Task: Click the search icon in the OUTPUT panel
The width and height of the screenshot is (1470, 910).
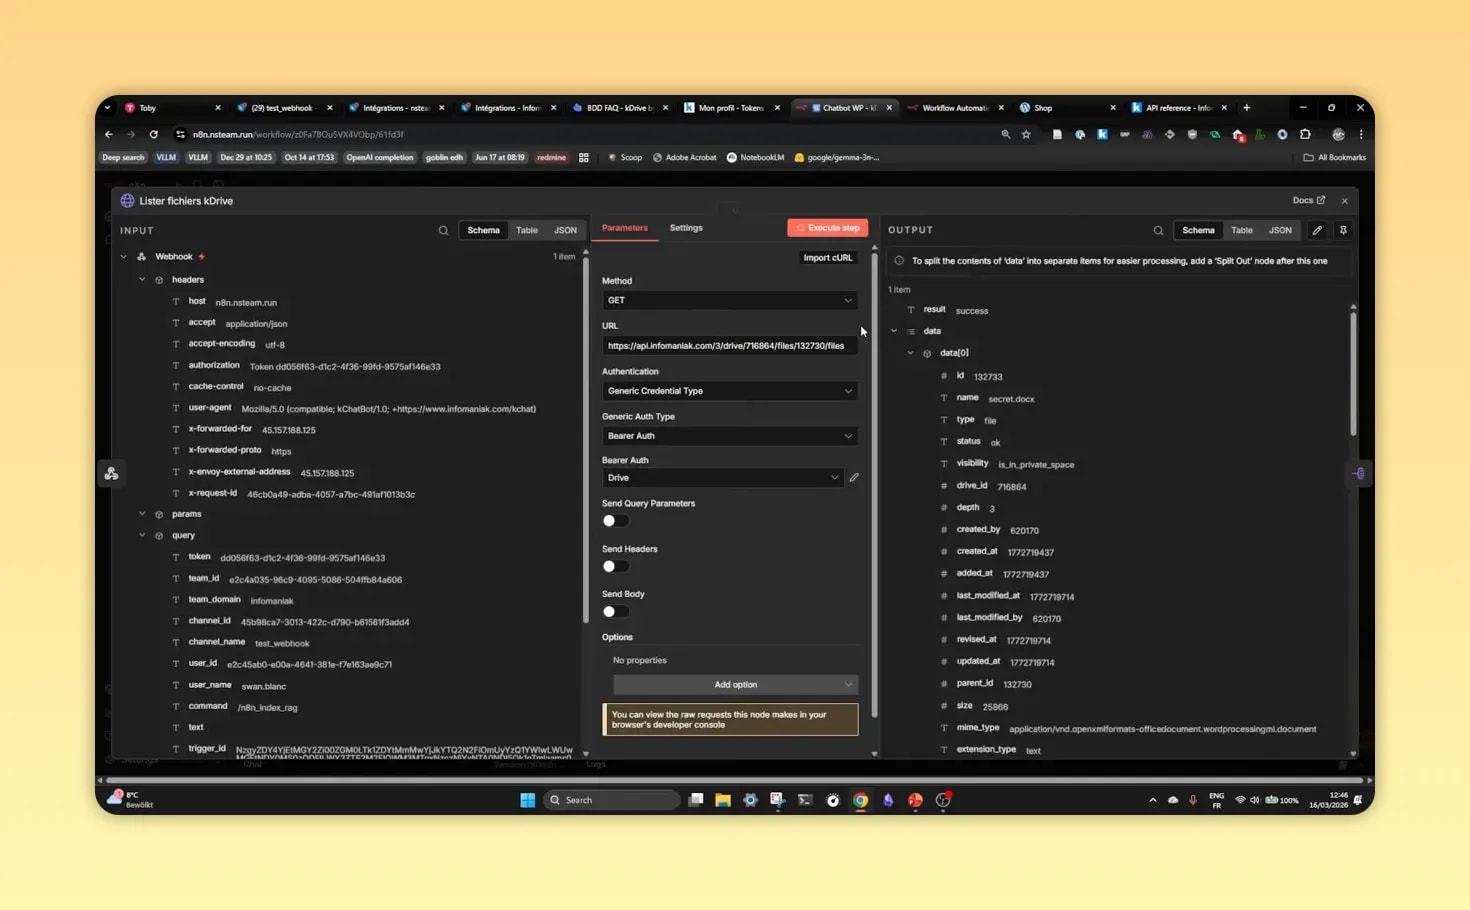Action: click(1158, 230)
